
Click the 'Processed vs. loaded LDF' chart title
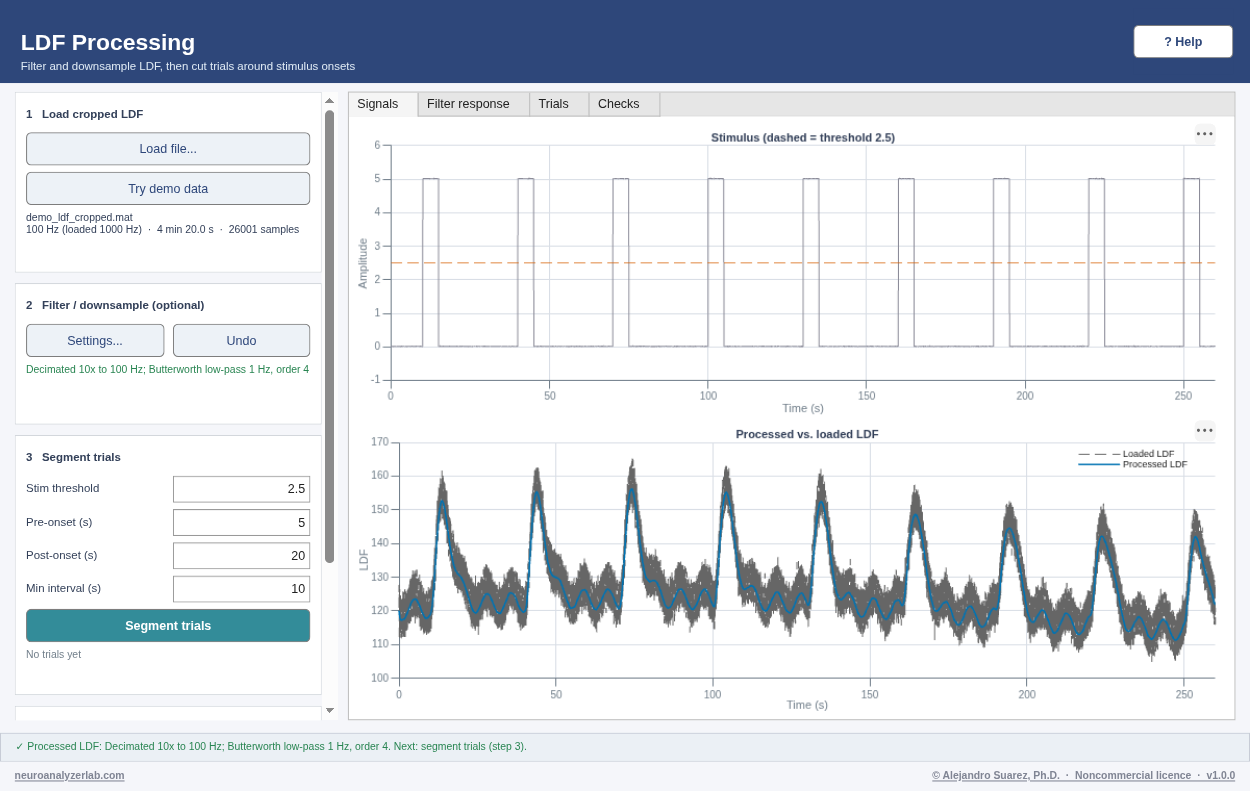[x=807, y=434]
